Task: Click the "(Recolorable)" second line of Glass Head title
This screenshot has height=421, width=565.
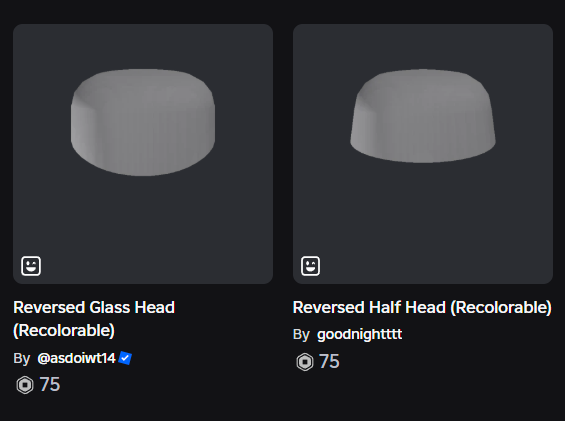Action: pos(64,331)
